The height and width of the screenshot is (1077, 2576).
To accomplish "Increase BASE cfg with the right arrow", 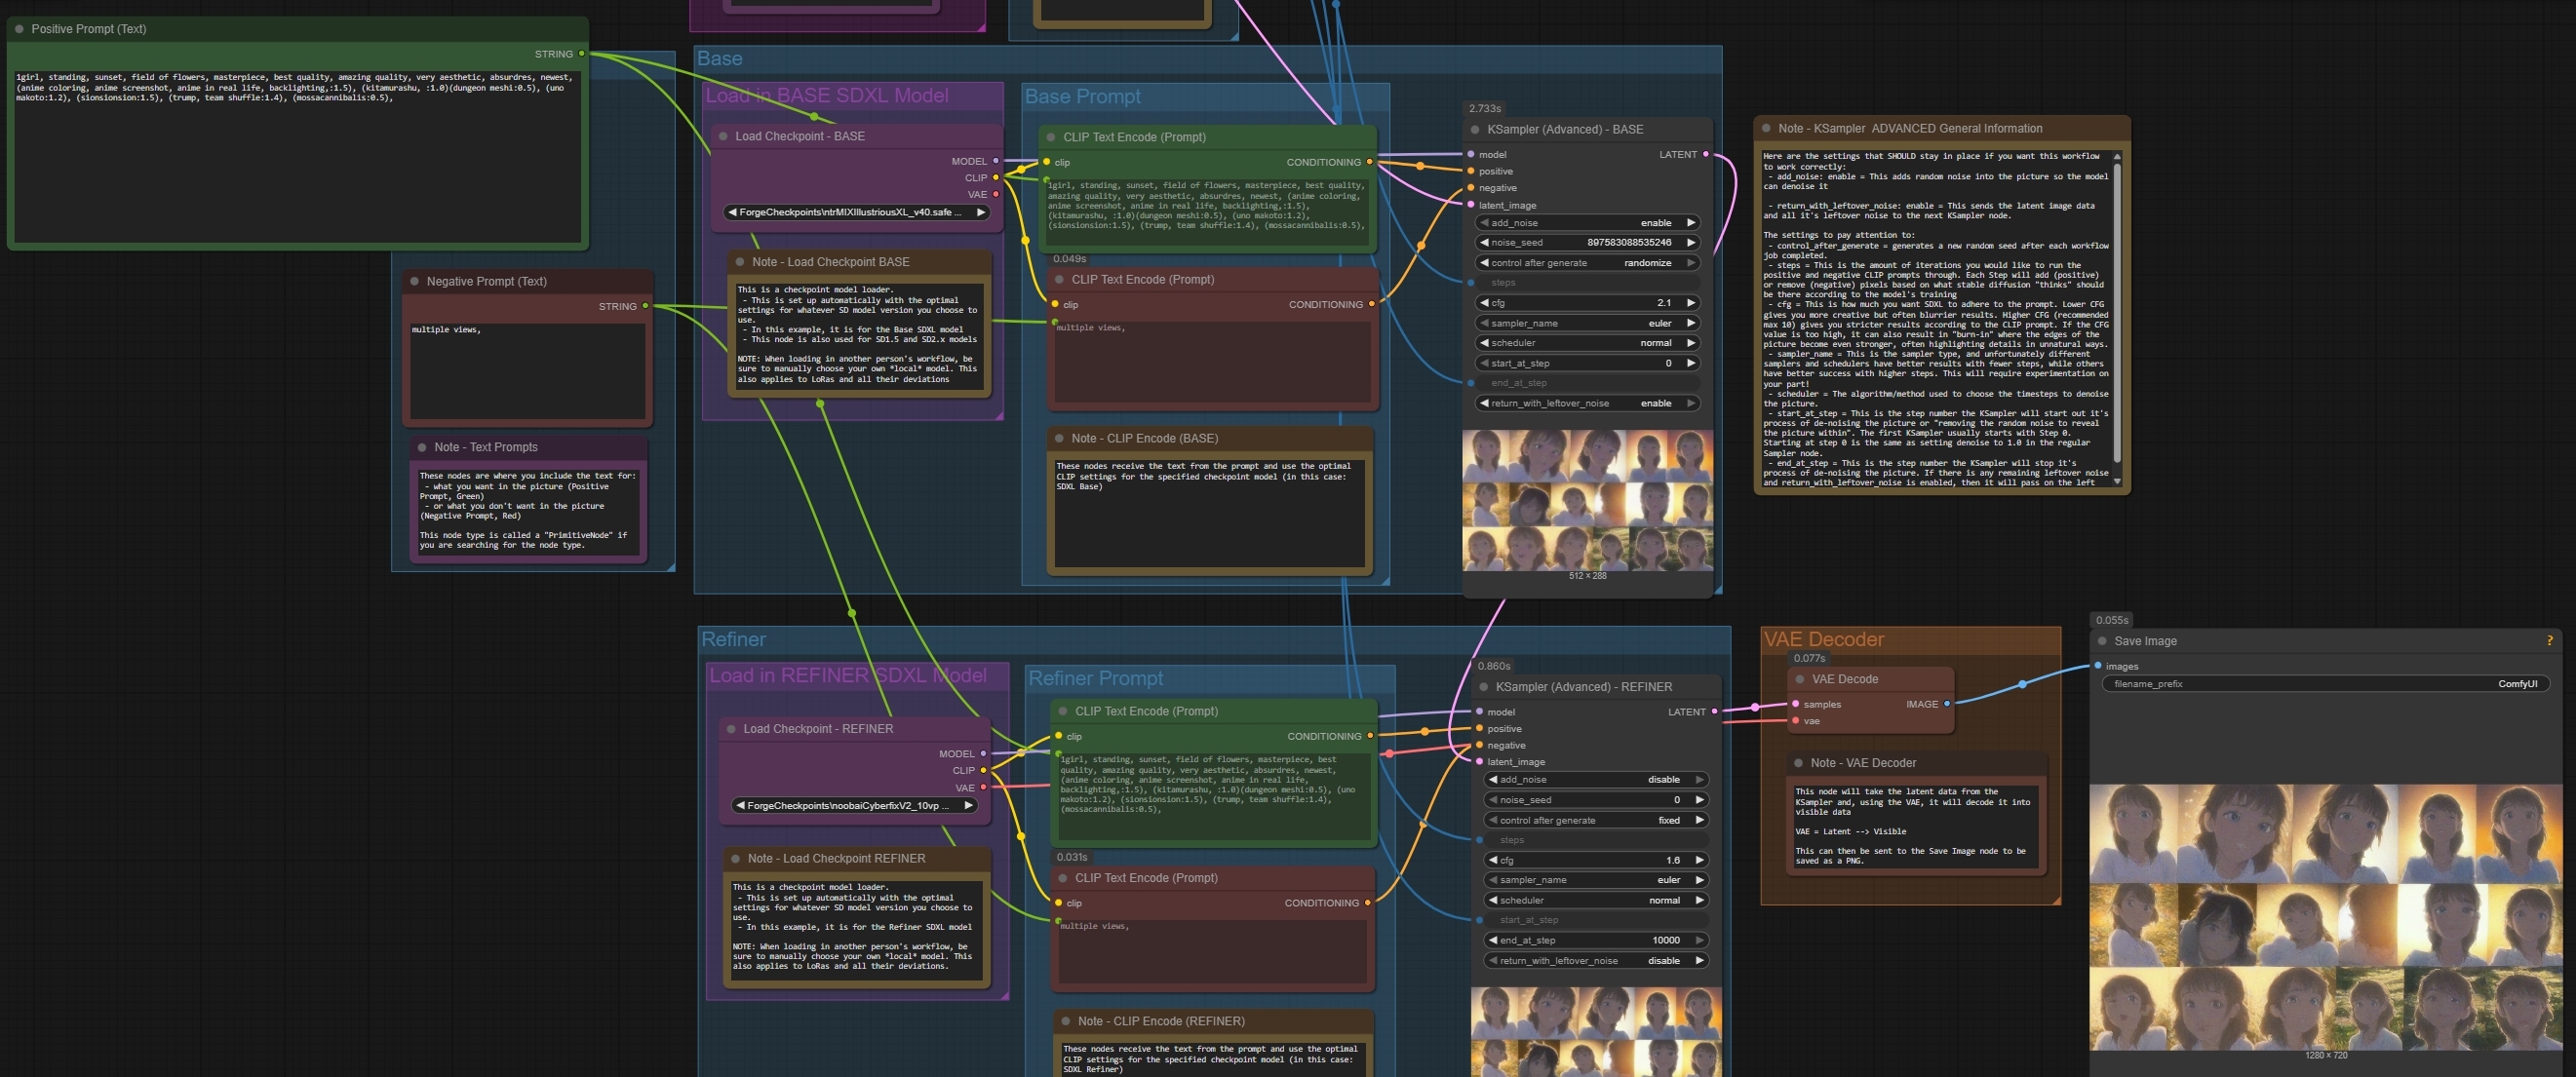I will pos(1690,303).
